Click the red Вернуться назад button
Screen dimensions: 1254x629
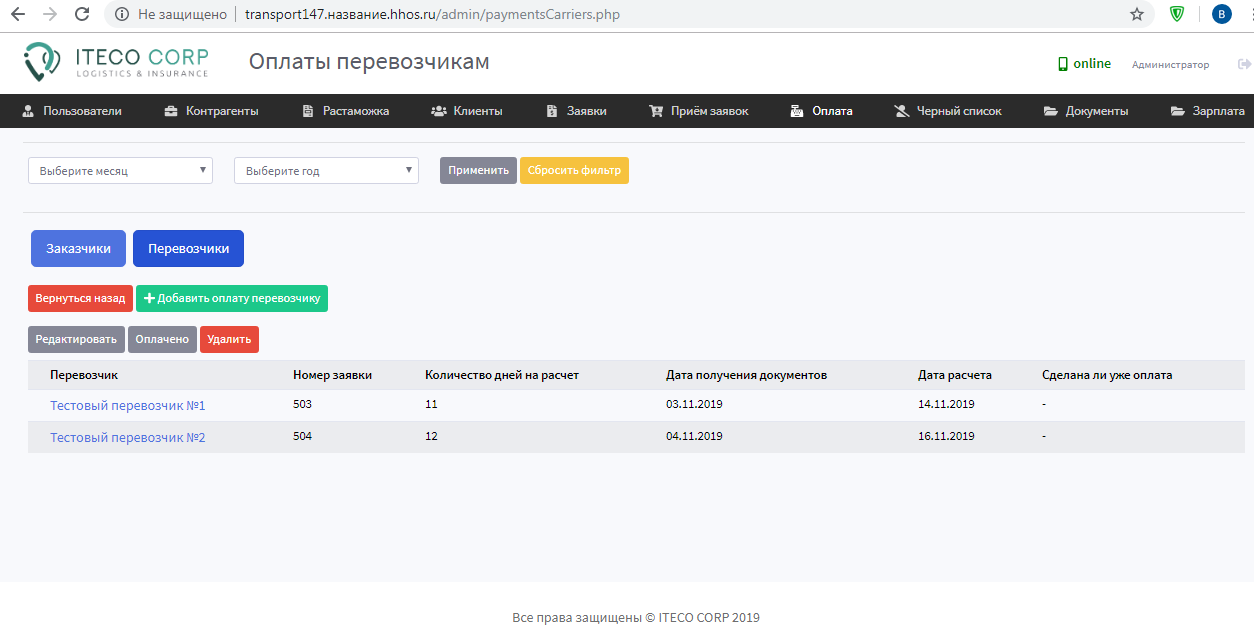pos(80,298)
